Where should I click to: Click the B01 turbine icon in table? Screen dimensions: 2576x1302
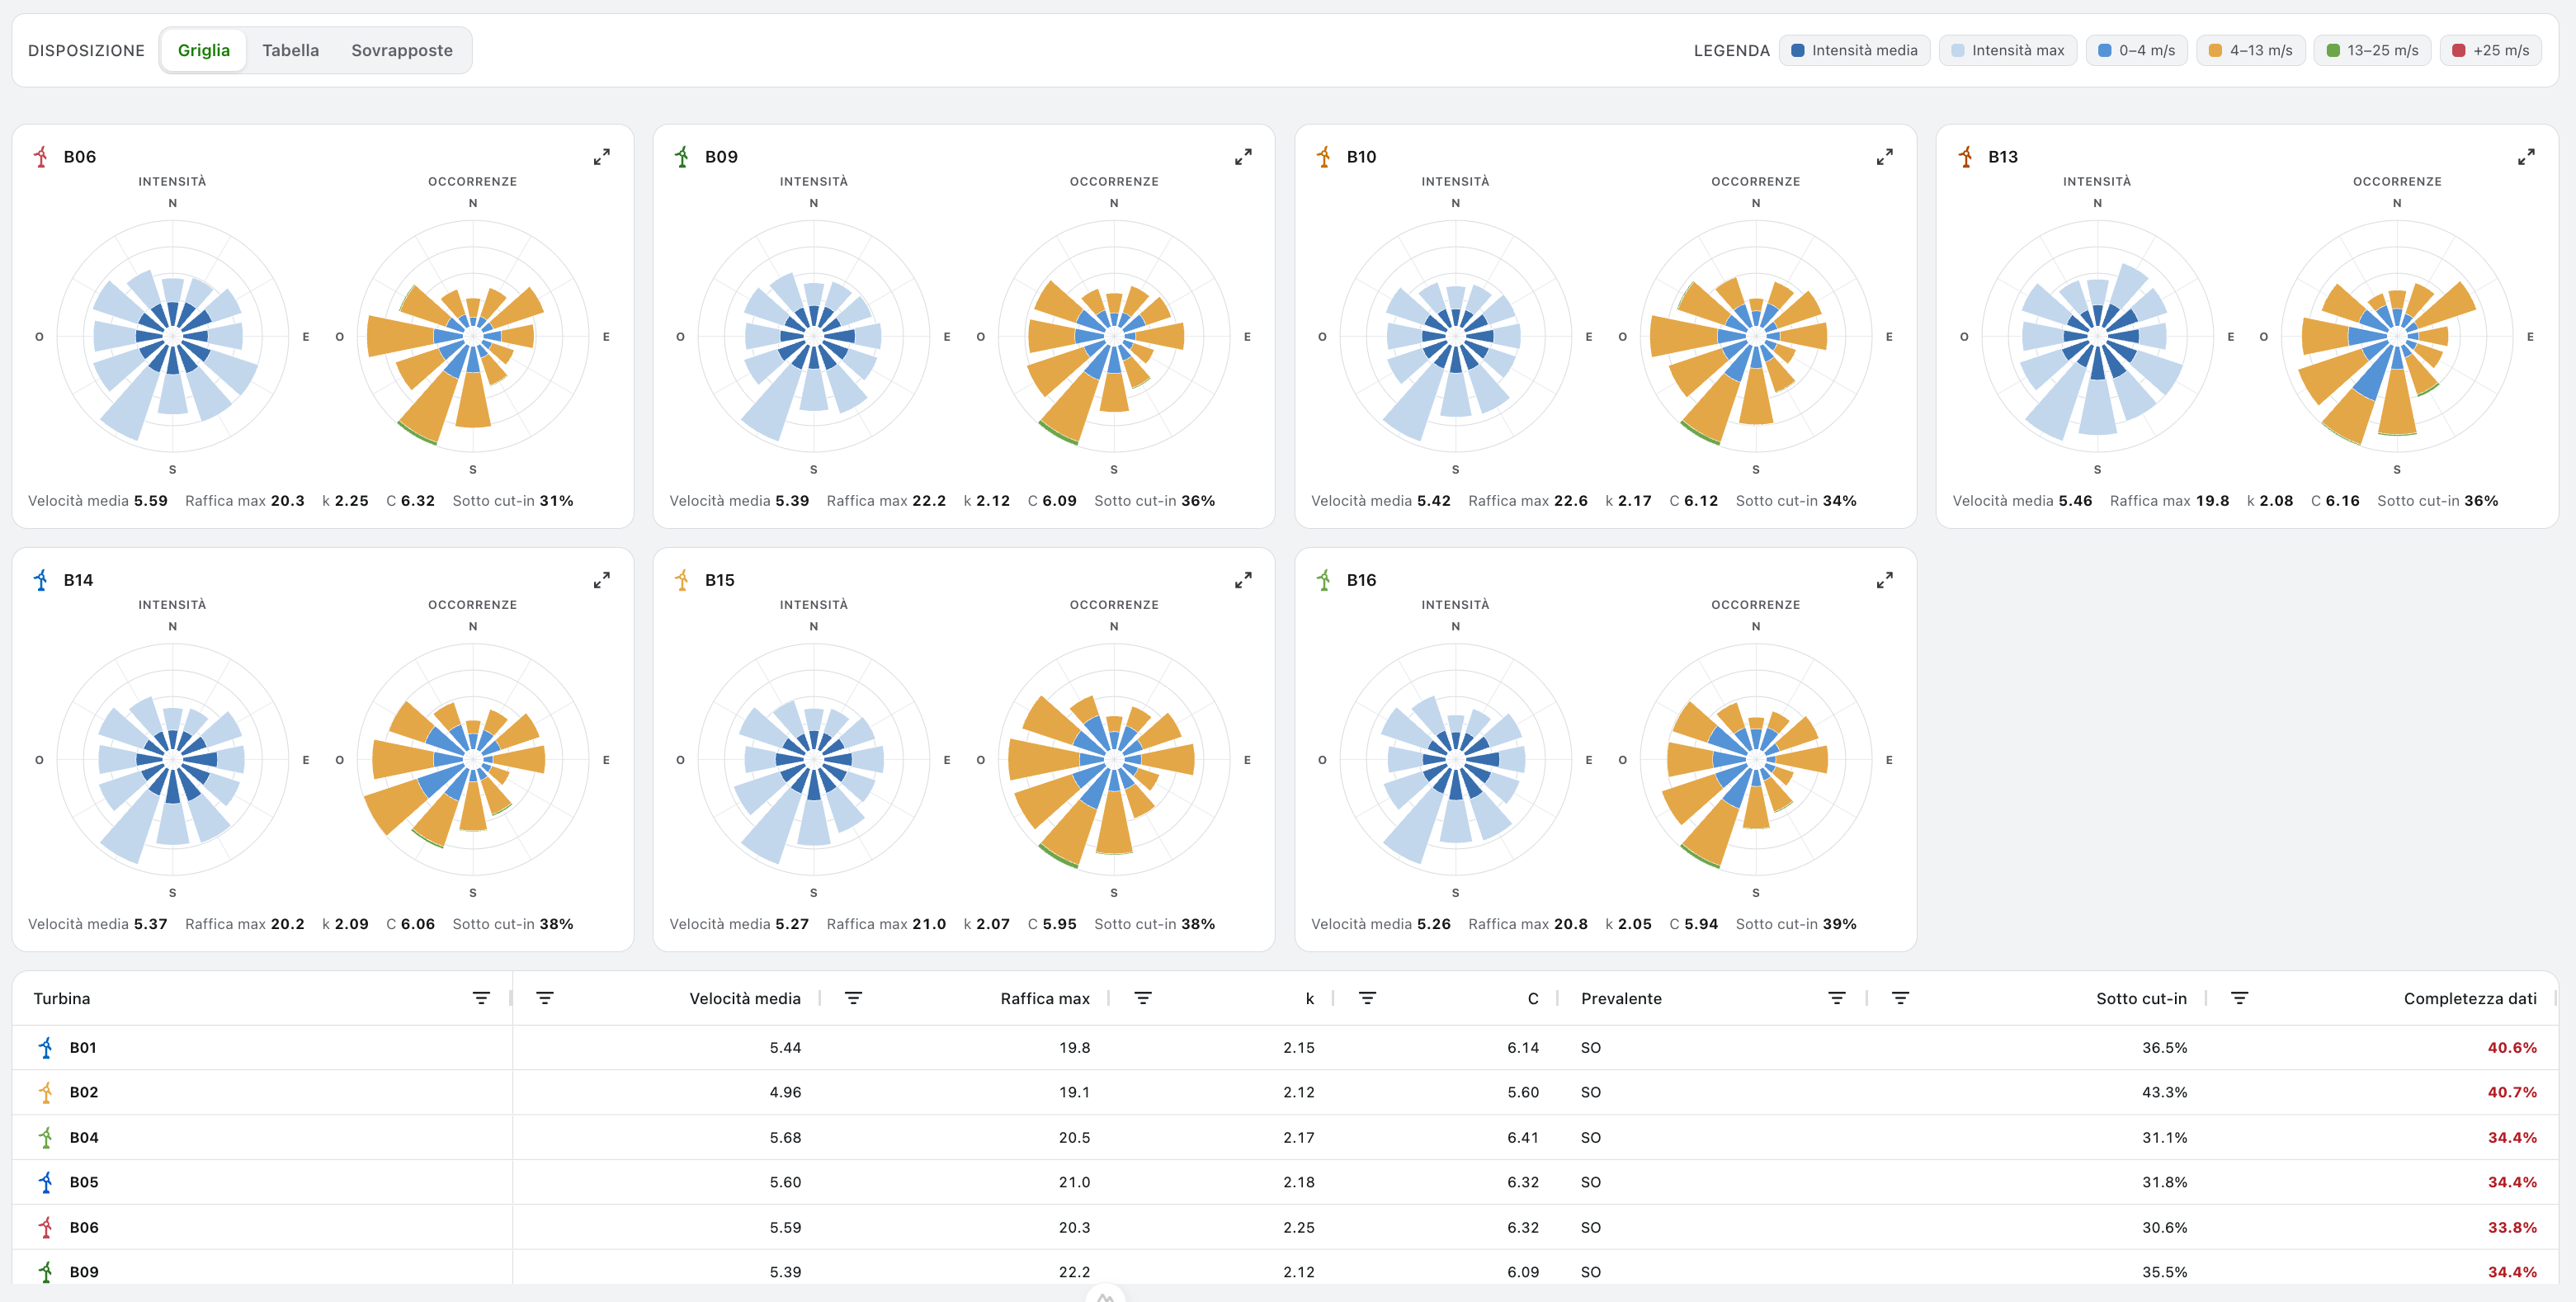[45, 1047]
